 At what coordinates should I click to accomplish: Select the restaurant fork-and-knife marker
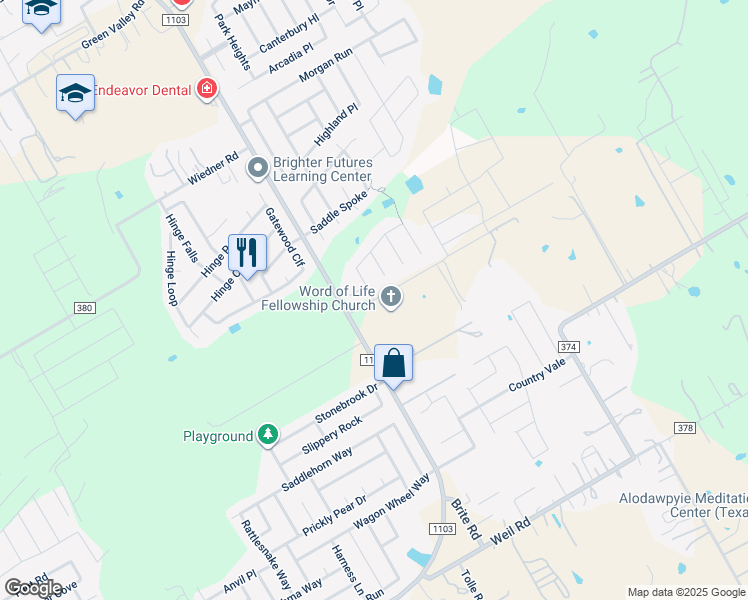(247, 256)
